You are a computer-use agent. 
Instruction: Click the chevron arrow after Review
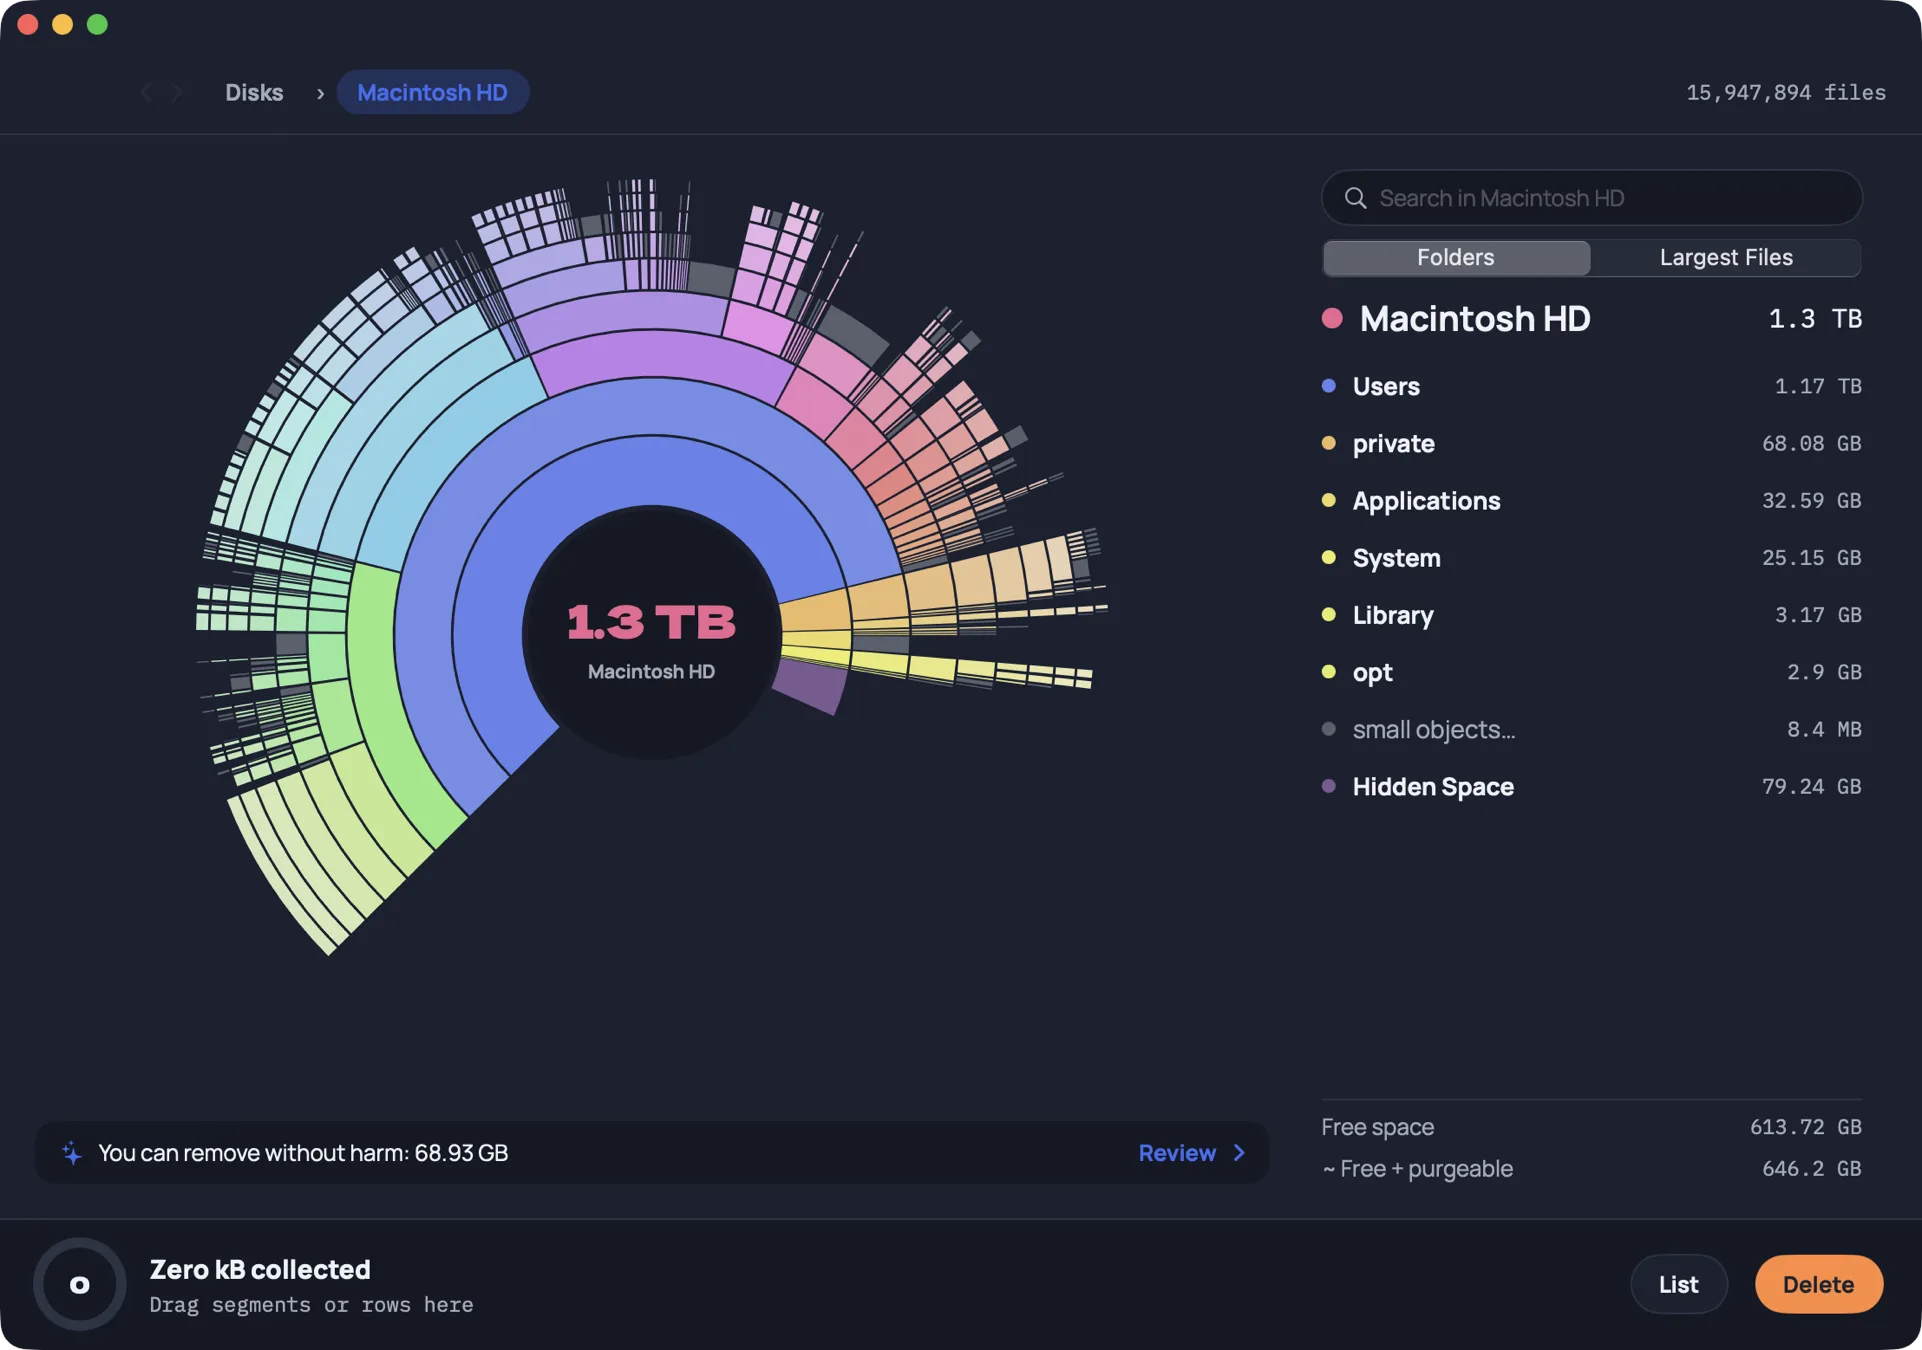[1239, 1153]
